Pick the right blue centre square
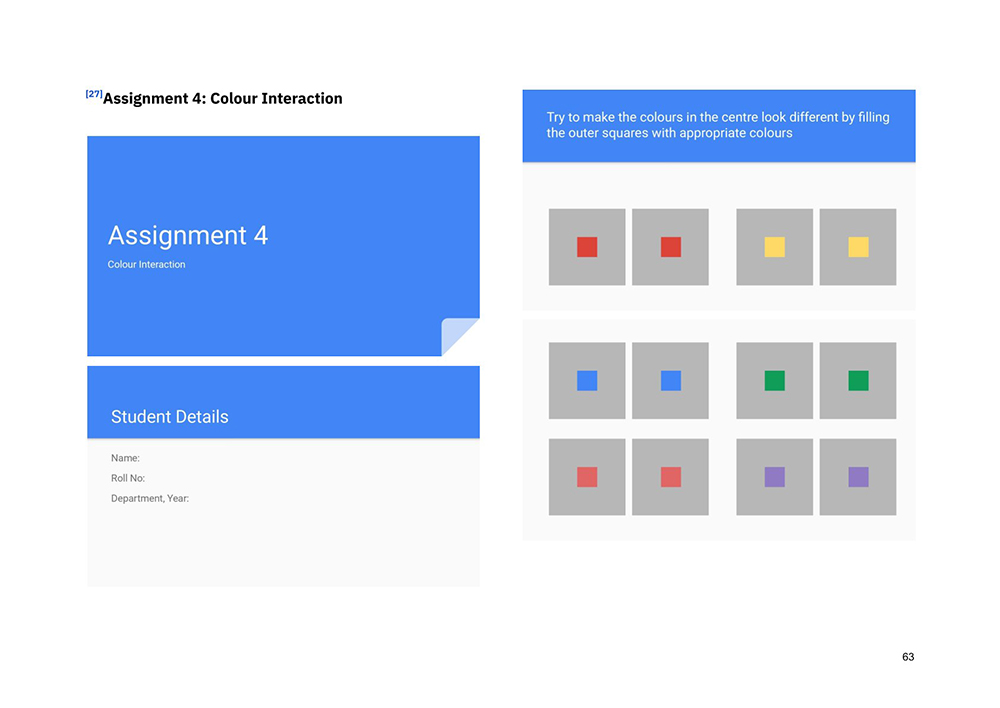 click(x=670, y=381)
